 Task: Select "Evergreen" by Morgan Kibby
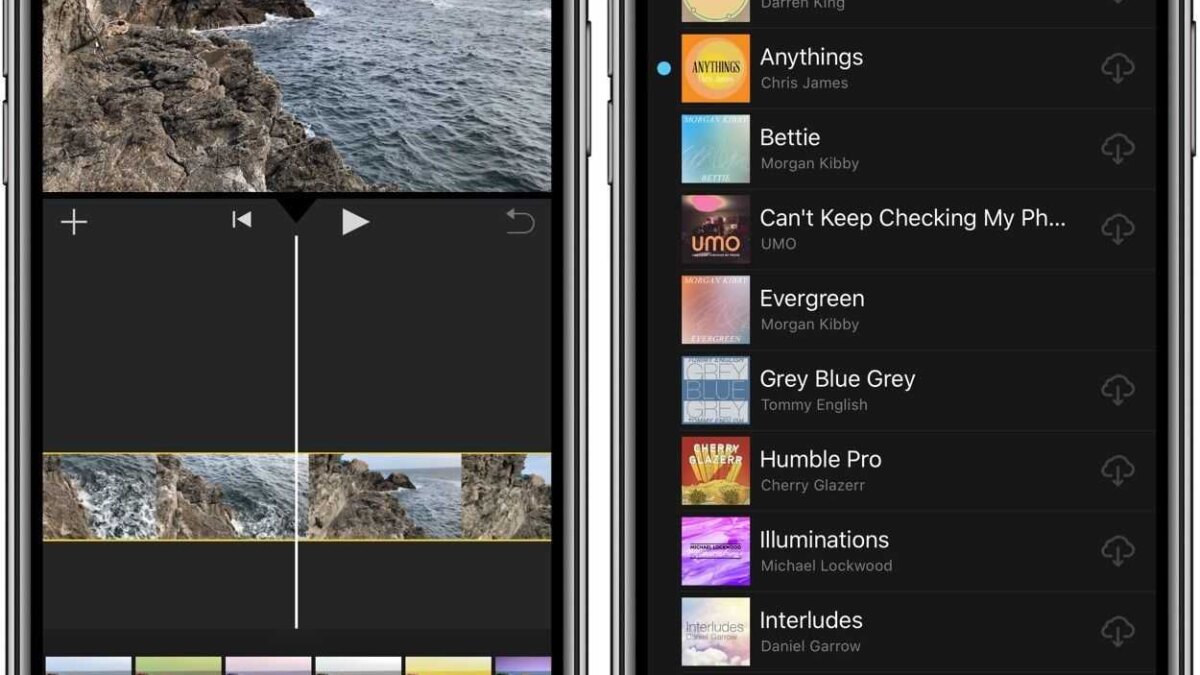point(900,310)
